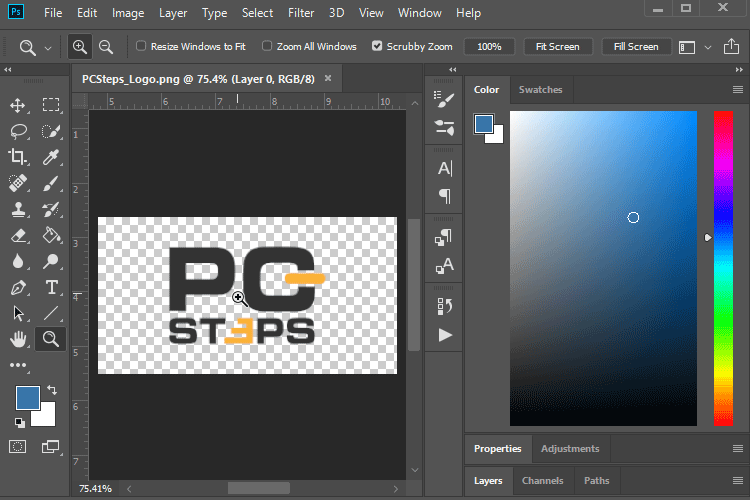Select the Horizontal Type tool

51,287
